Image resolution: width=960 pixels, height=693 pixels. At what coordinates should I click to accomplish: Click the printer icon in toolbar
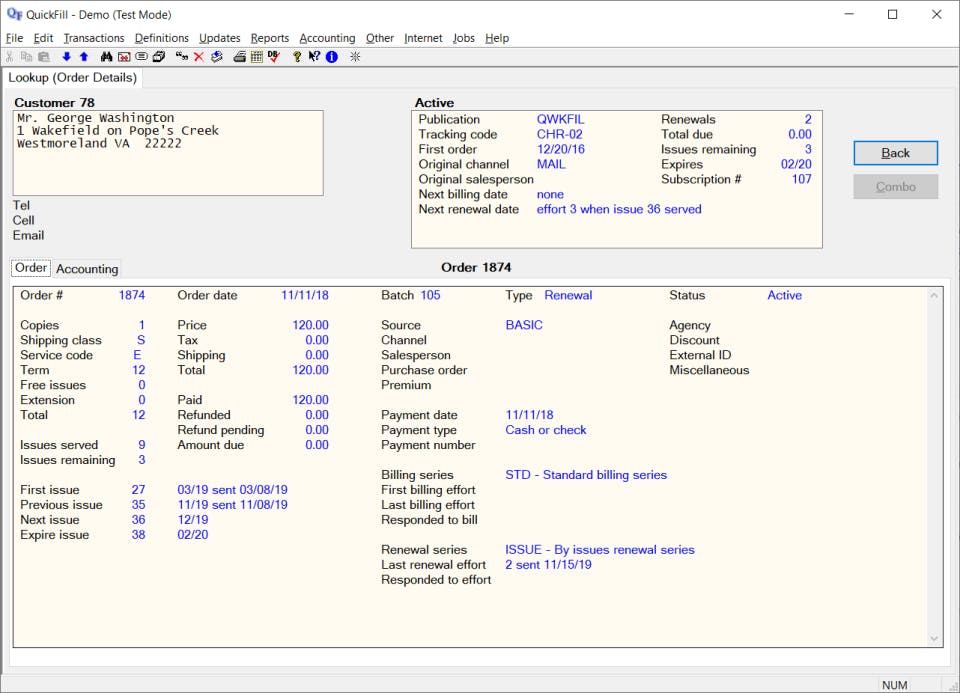click(240, 57)
